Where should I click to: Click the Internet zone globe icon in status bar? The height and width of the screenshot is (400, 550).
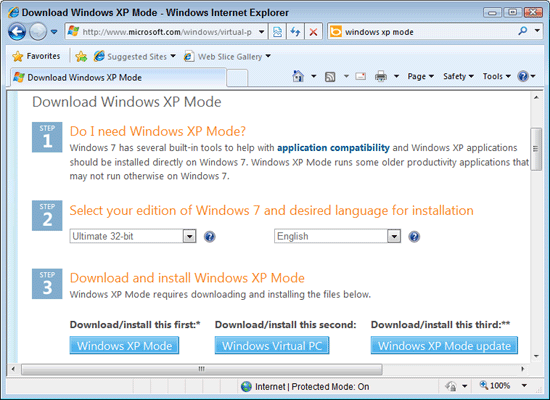[x=246, y=386]
